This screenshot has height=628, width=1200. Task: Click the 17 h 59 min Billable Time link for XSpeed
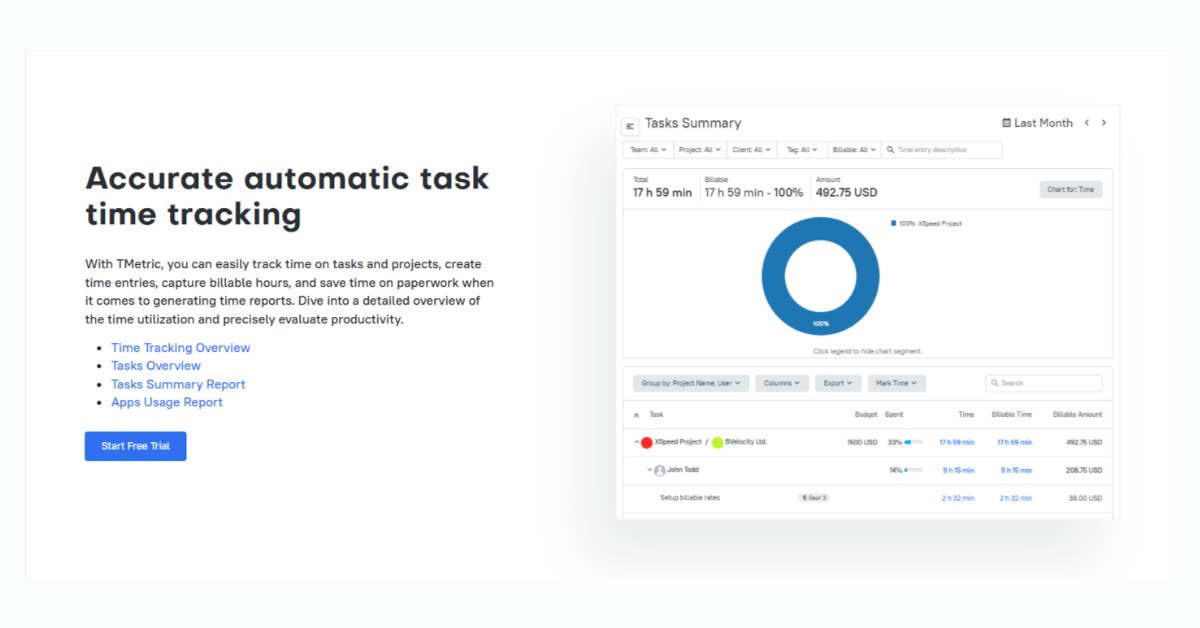(x=1014, y=442)
